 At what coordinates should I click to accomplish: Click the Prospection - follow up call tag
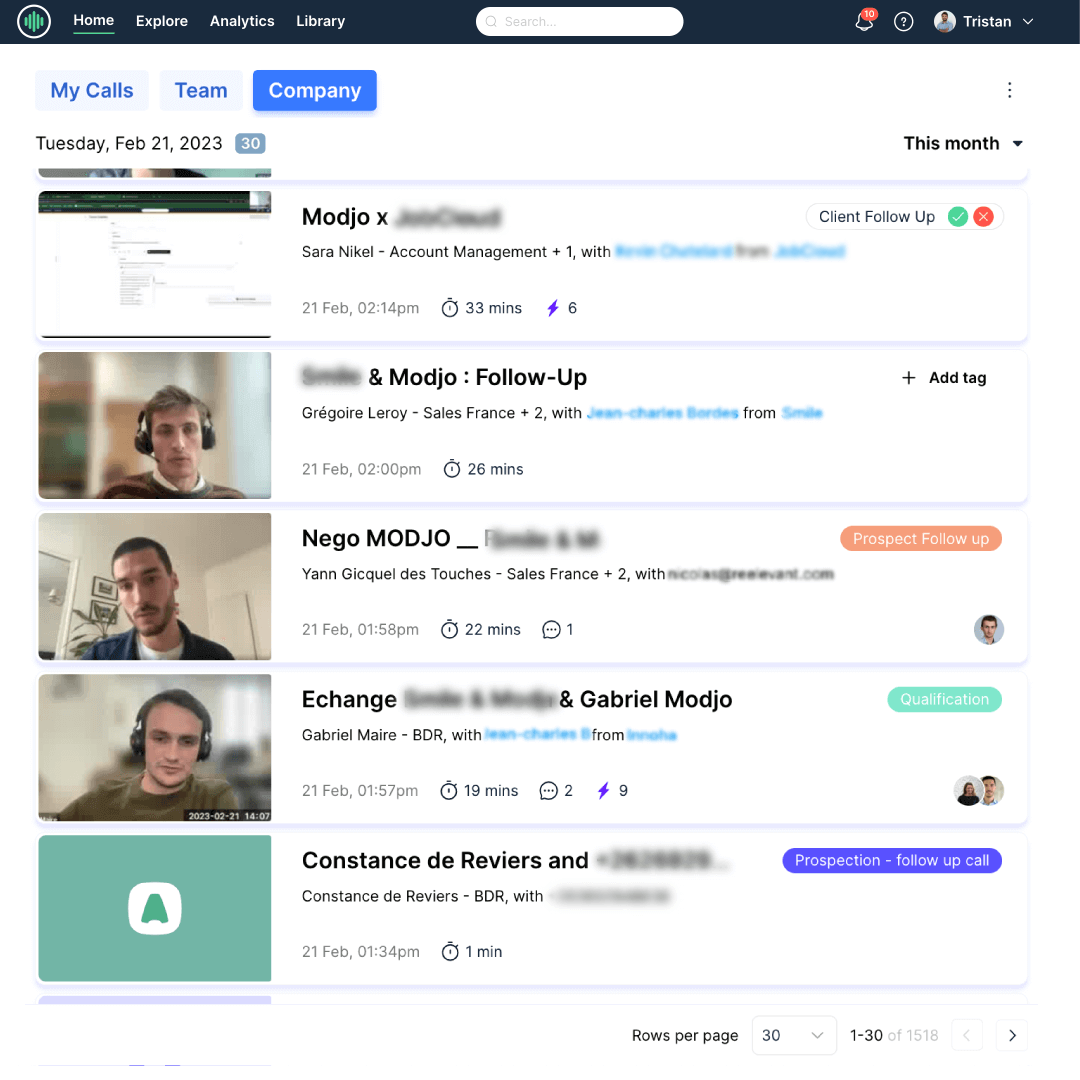click(892, 860)
